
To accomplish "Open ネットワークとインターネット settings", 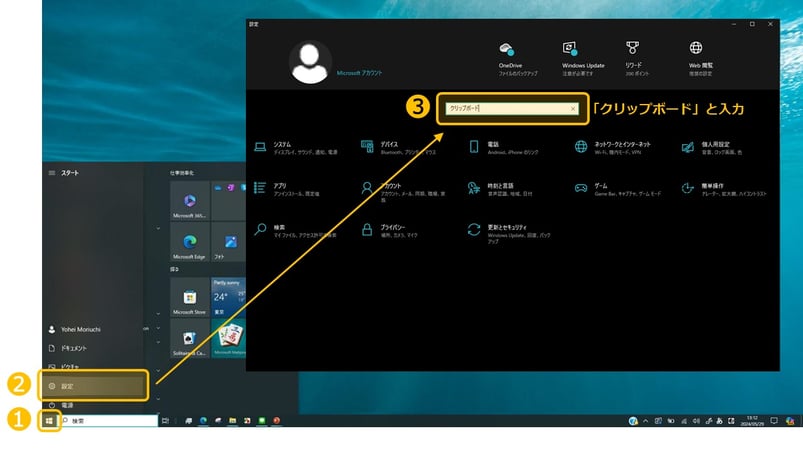I will coord(612,148).
